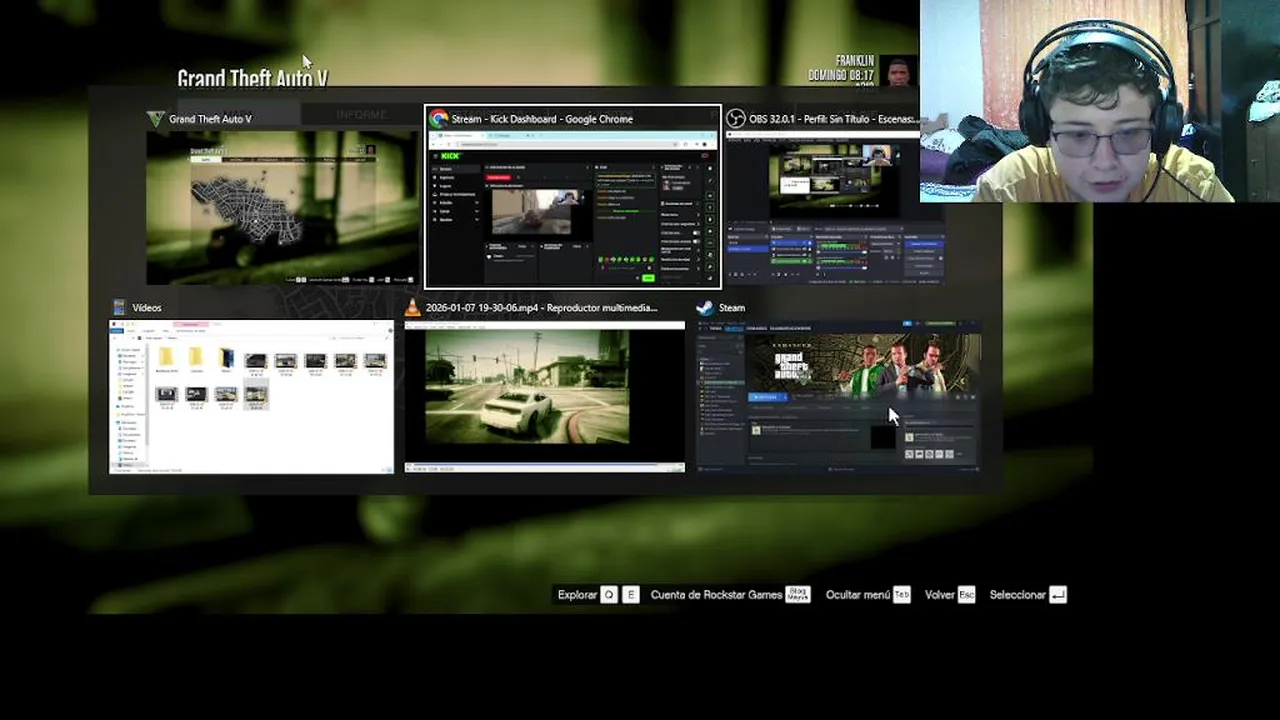Click the 'Videos' window title text
Viewport: 1280px width, 720px height.
(x=147, y=308)
